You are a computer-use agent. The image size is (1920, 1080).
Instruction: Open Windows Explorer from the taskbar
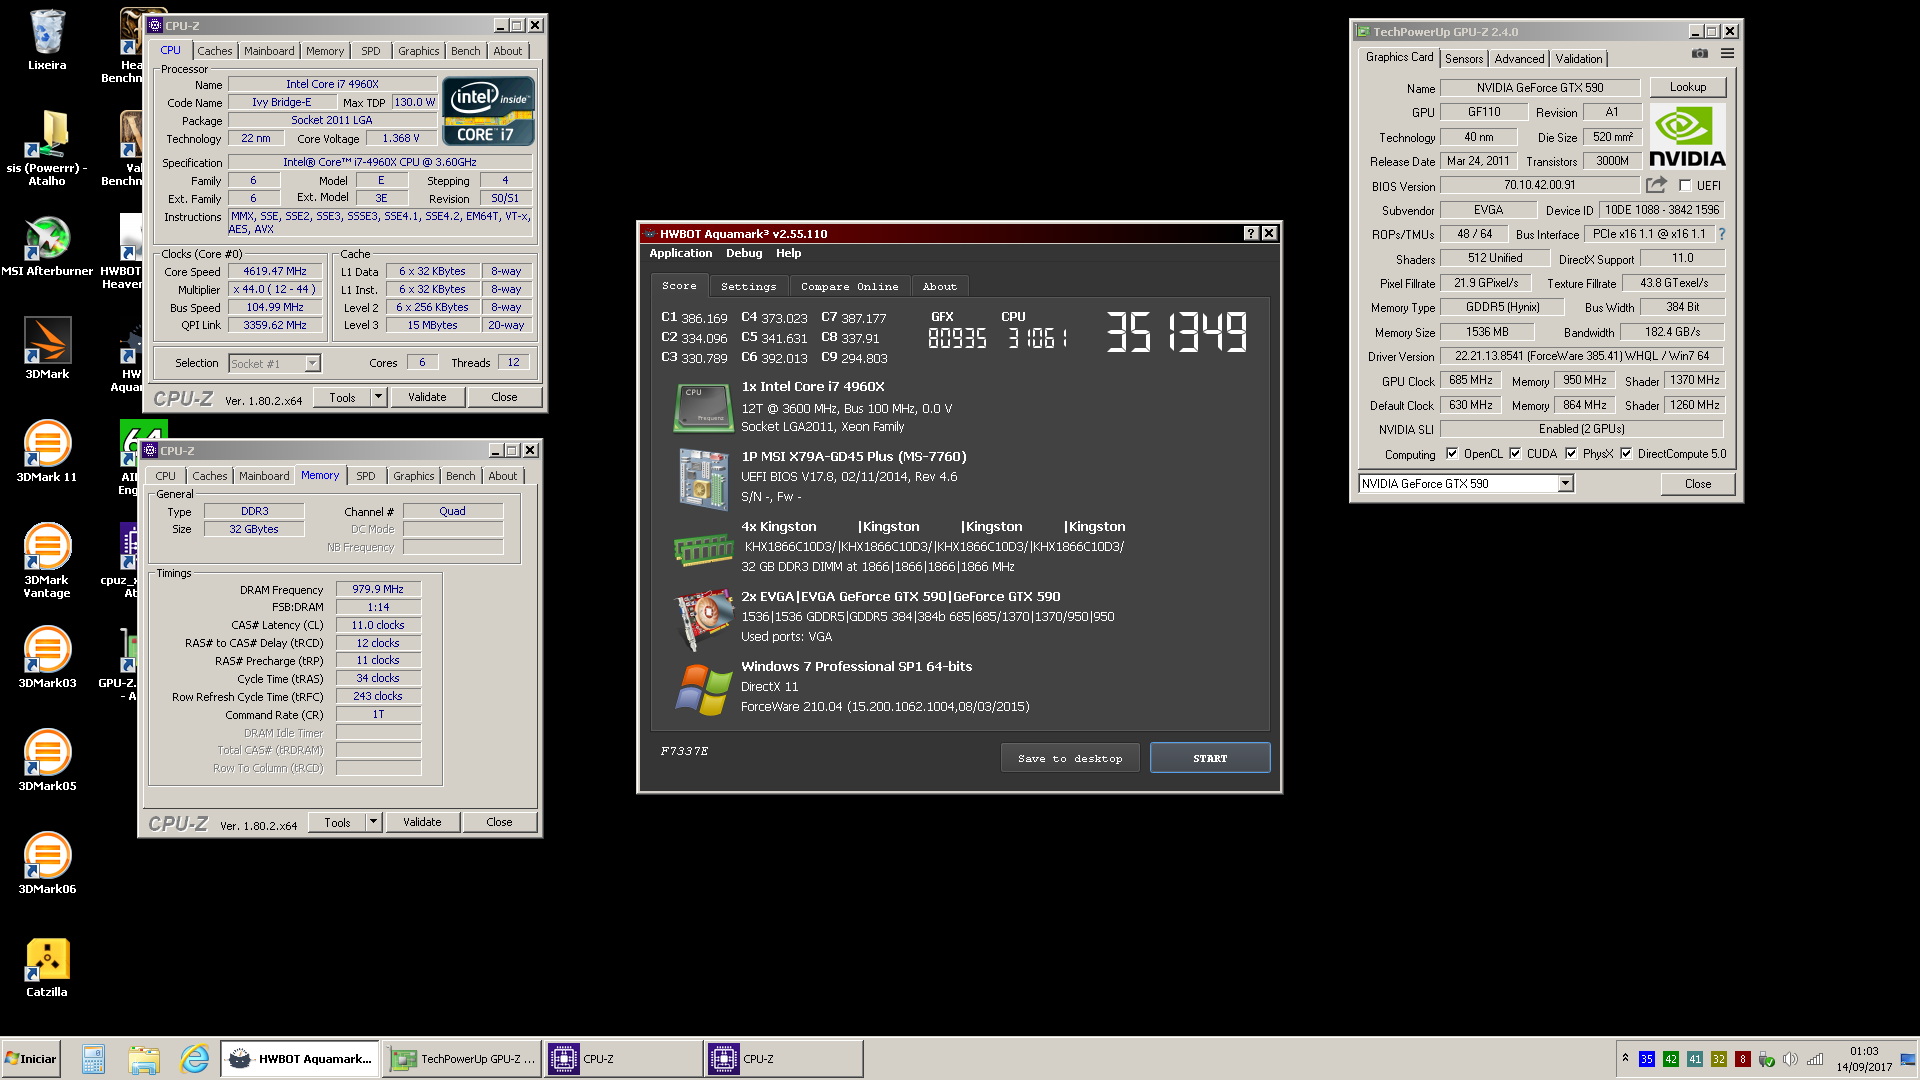(x=143, y=1058)
